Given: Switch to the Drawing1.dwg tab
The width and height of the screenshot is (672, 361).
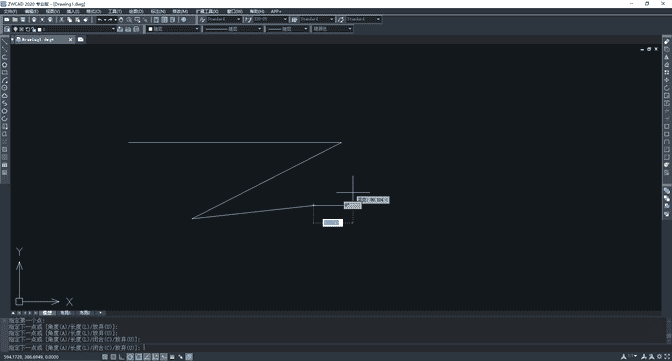Looking at the screenshot, I should point(42,39).
